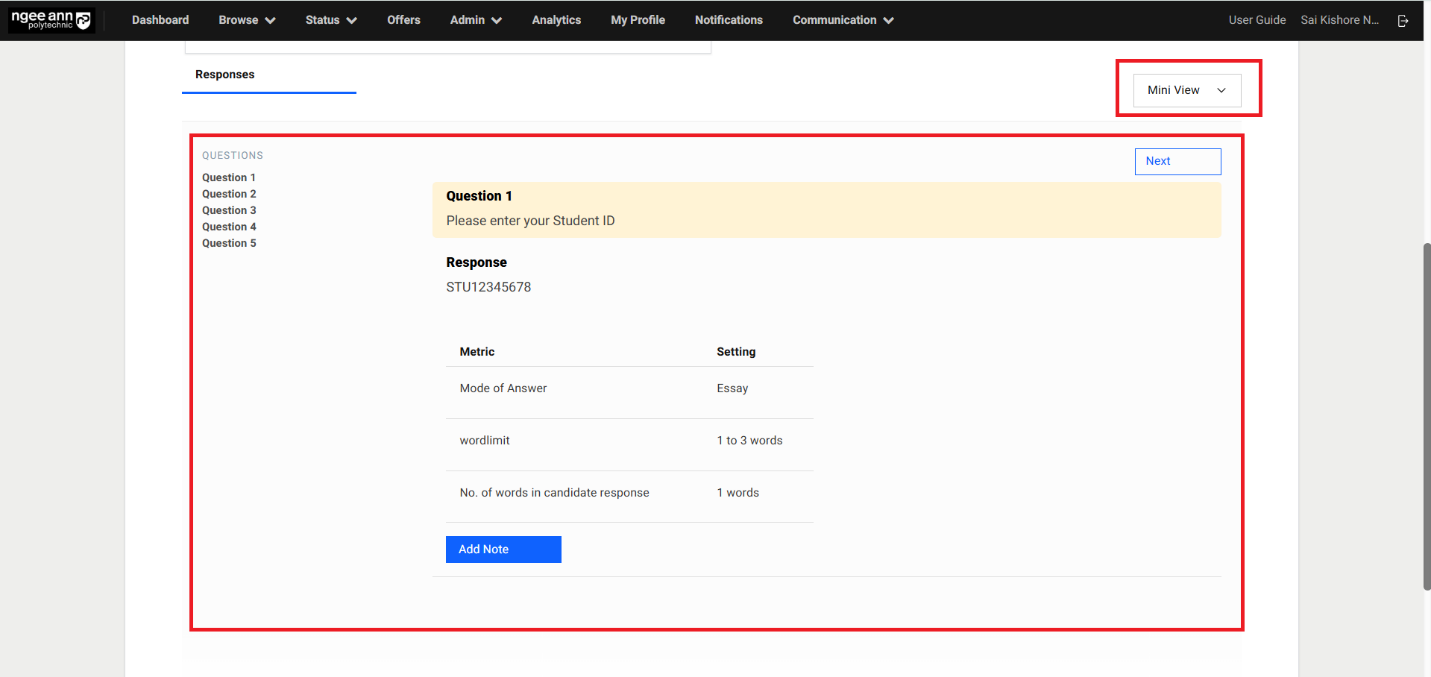1431x677 pixels.
Task: Click the logout icon in top bar
Action: click(x=1403, y=20)
